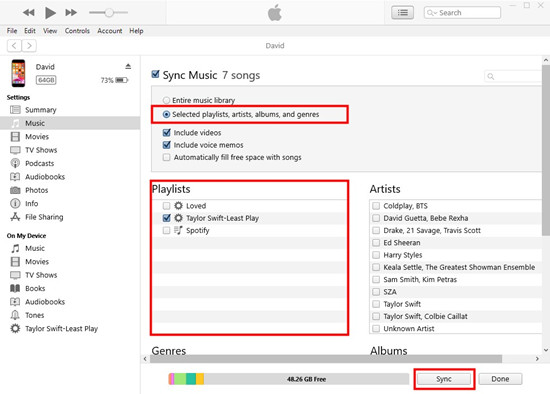Check David Guetta, Bebe Rexha checkbox

pyautogui.click(x=376, y=218)
